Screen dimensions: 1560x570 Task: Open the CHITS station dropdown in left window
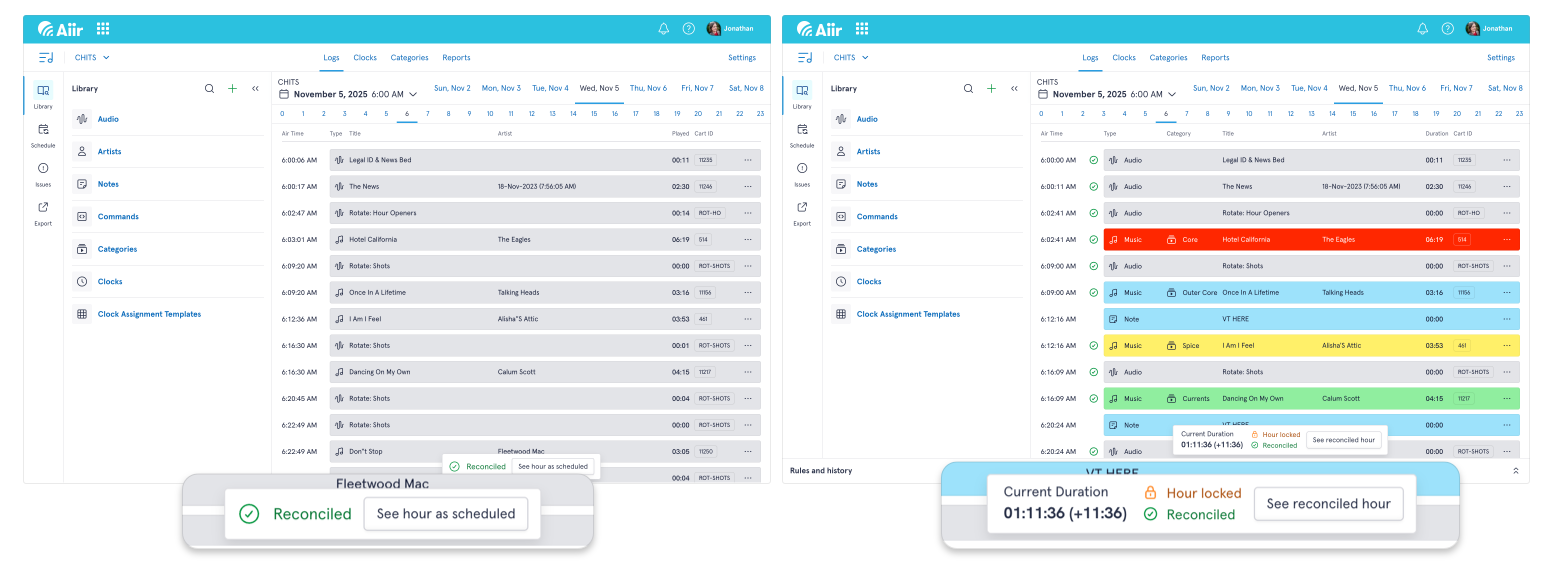click(93, 58)
